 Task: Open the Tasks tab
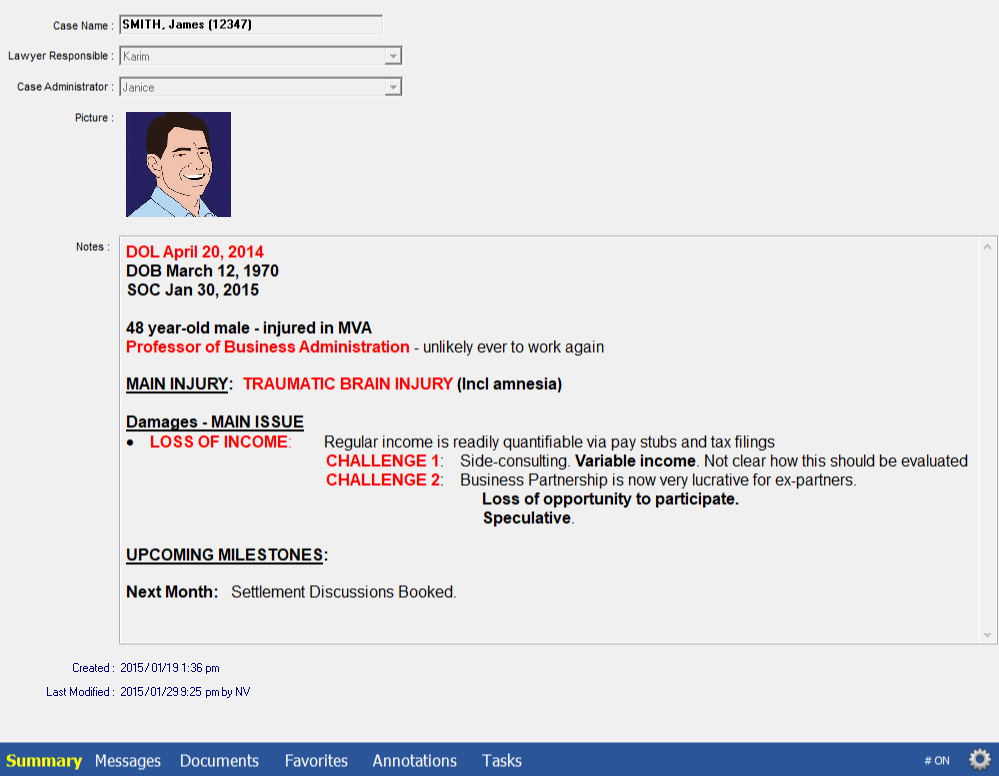[501, 761]
